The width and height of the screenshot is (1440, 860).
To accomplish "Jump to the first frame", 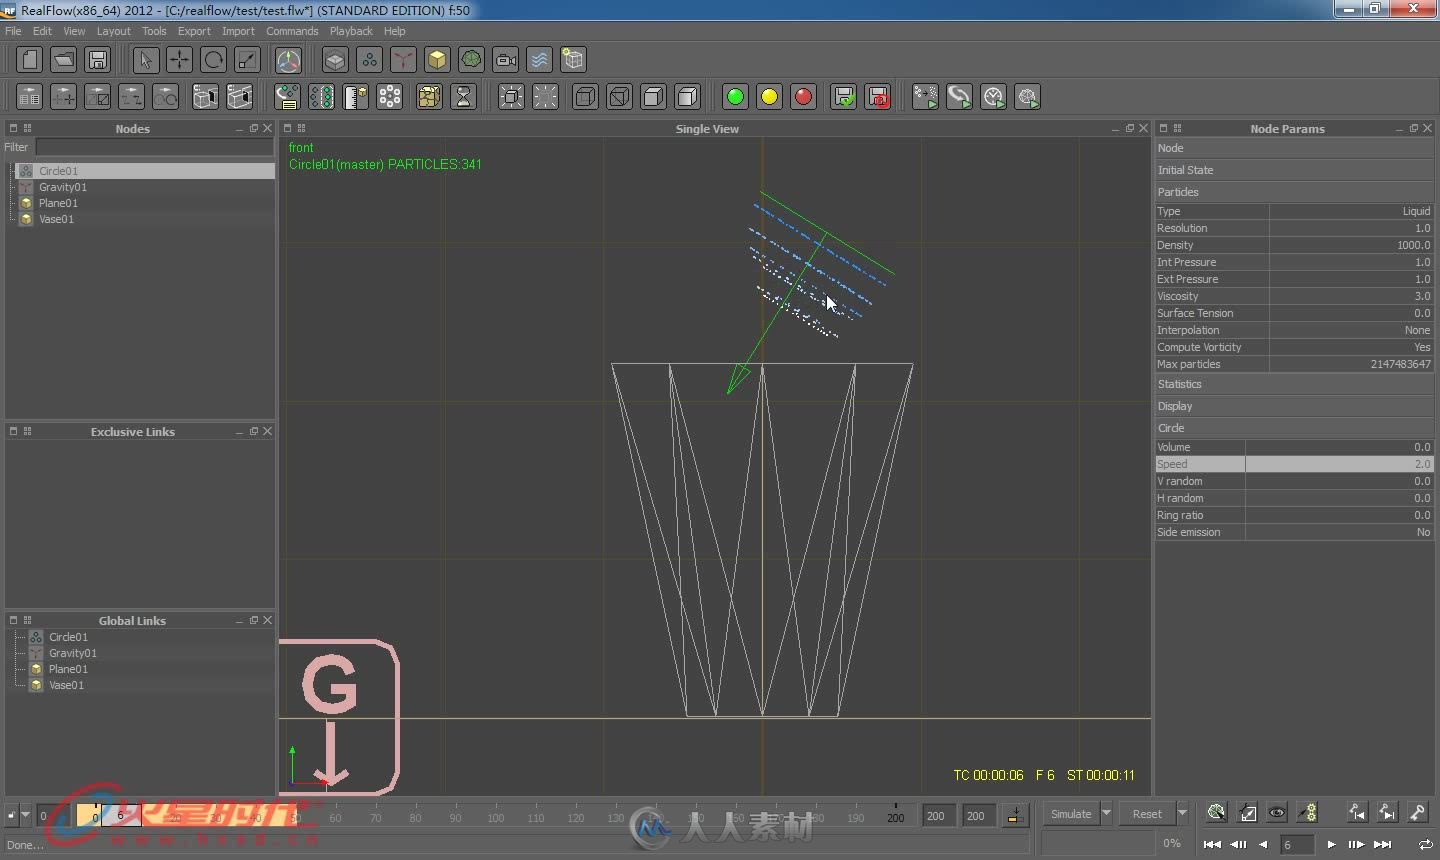I will (x=1212, y=845).
